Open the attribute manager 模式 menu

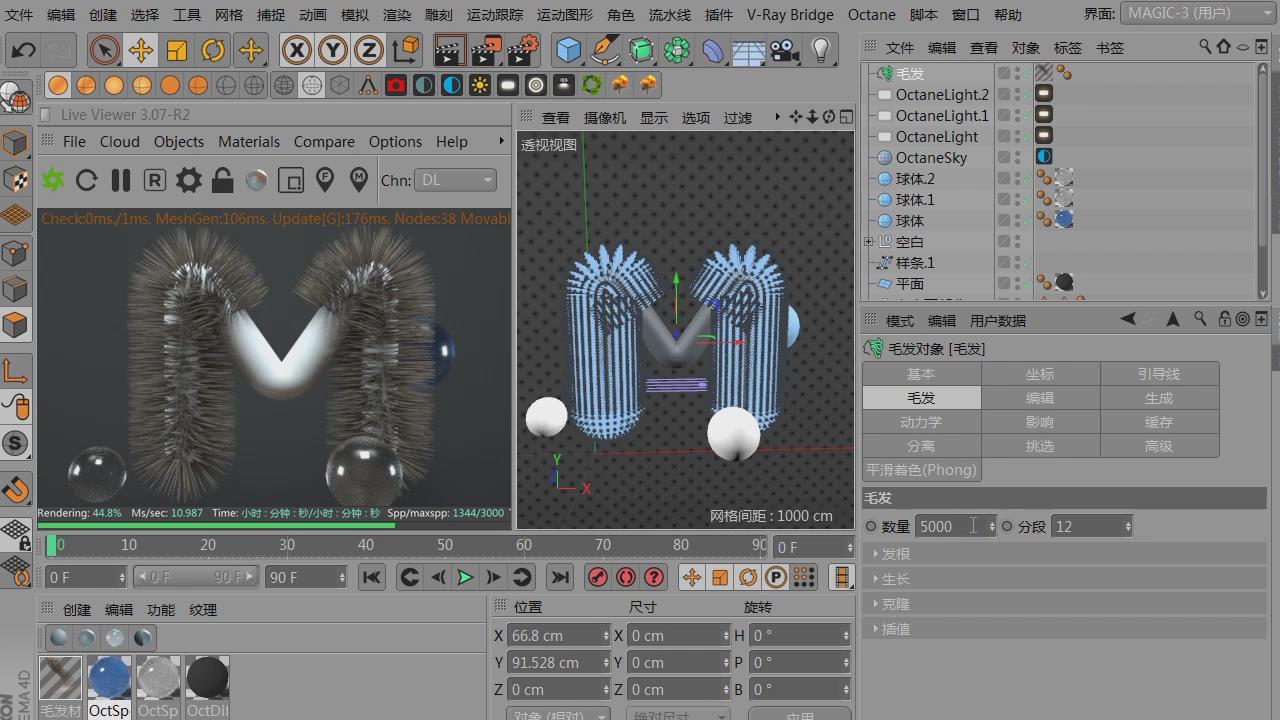pyautogui.click(x=900, y=321)
